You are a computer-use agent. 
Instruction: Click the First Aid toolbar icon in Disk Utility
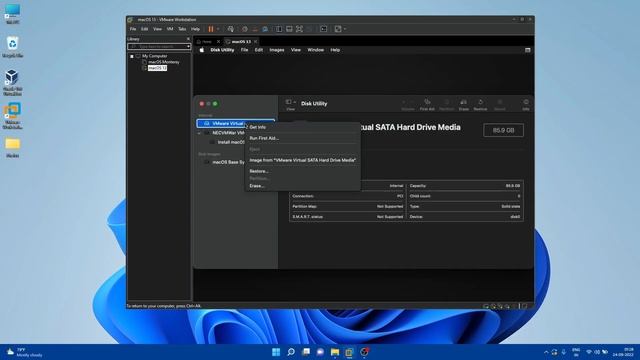[x=427, y=104]
